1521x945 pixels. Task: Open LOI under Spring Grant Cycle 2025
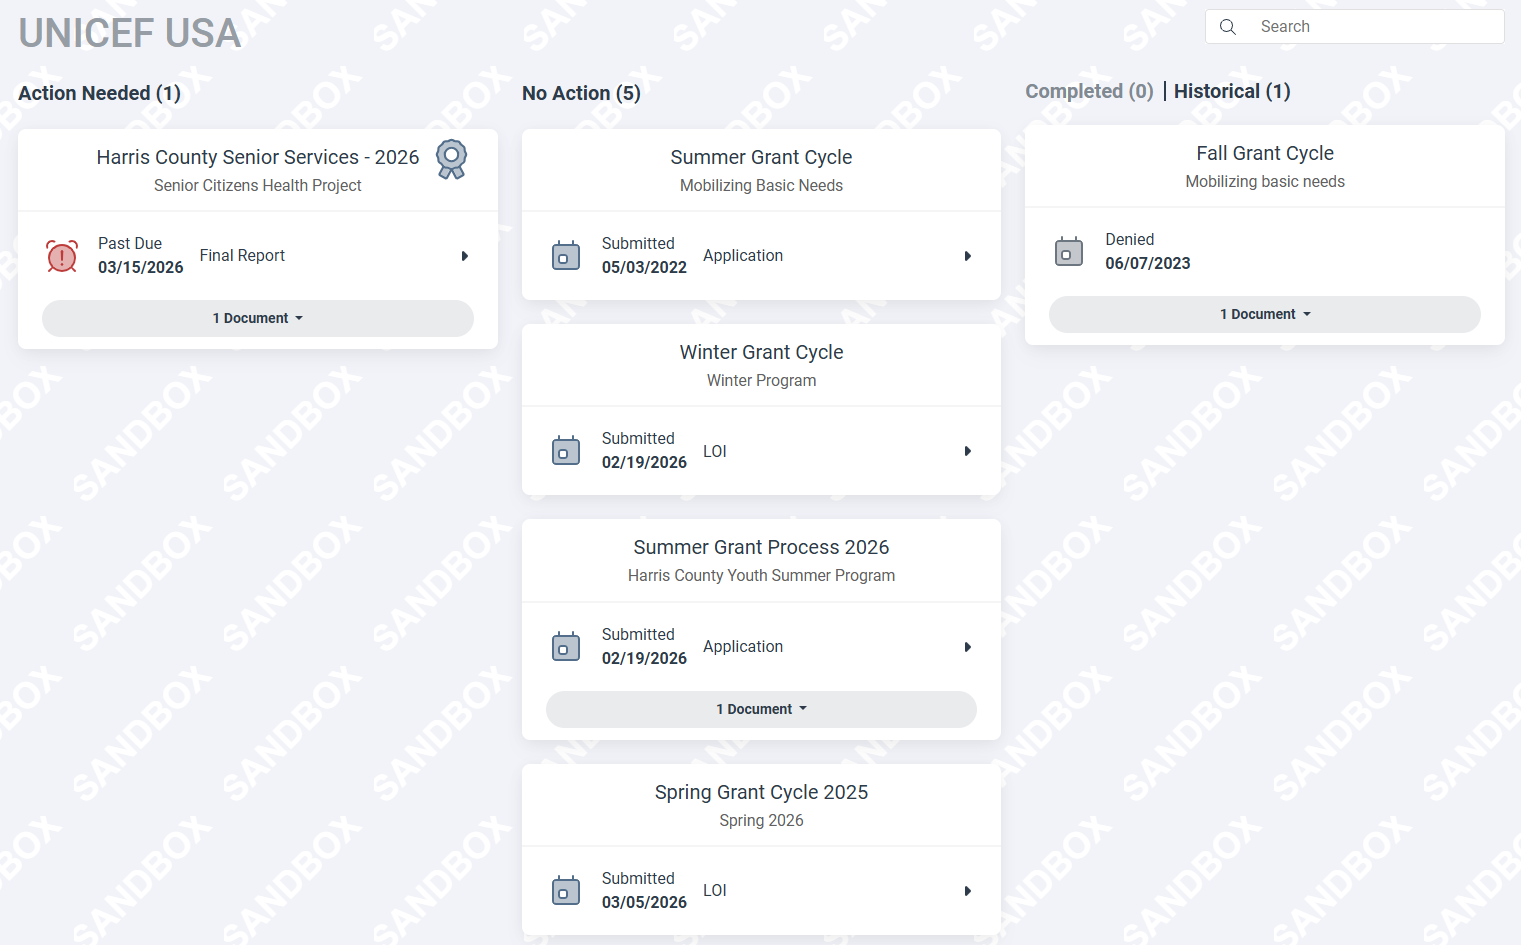715,891
